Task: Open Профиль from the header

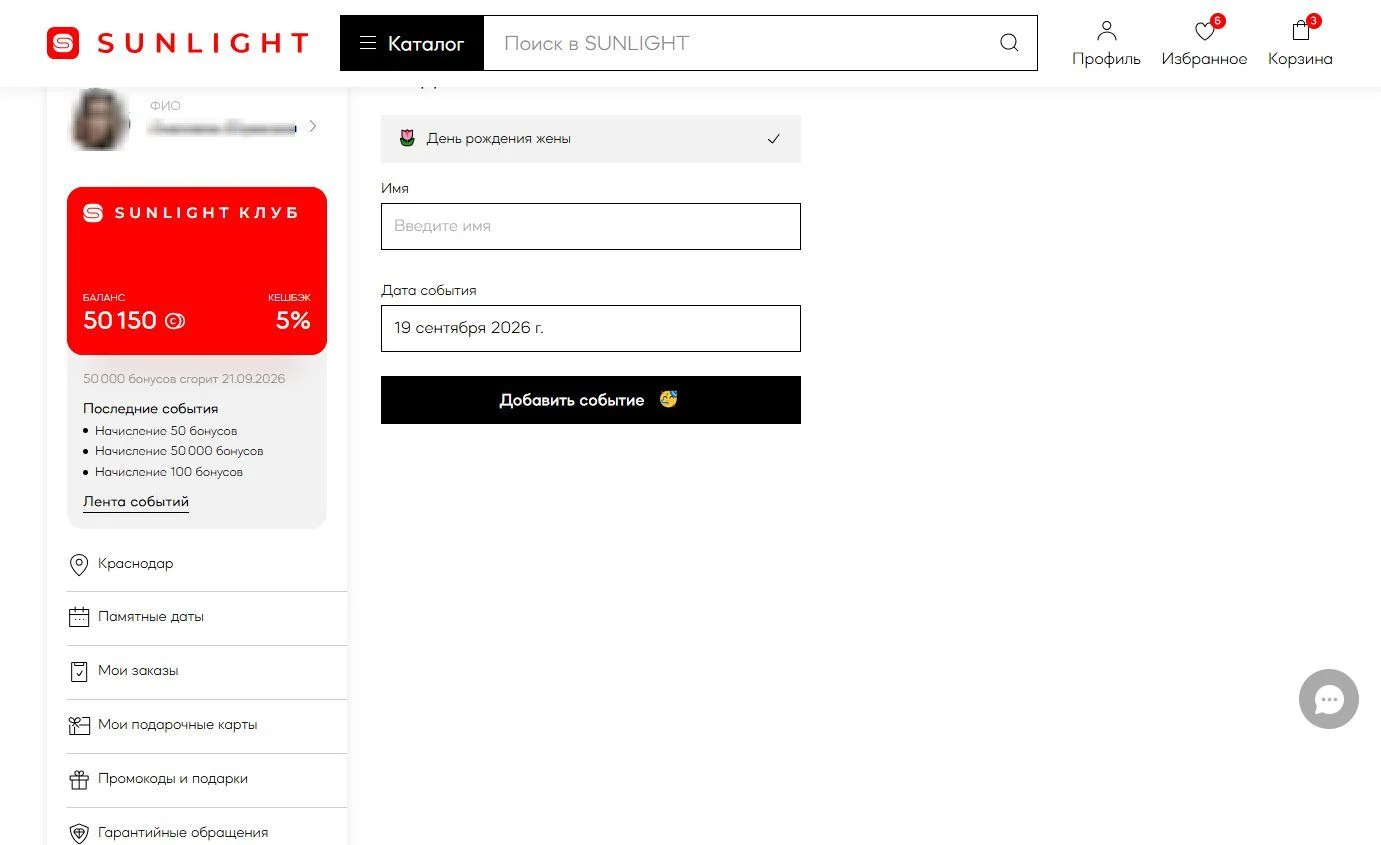Action: (x=1106, y=44)
